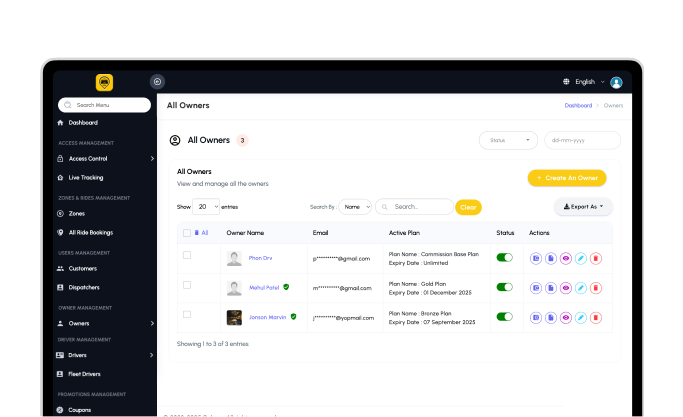Edit Jonson Marvin with pencil icon
The image size is (683, 417).
click(581, 318)
